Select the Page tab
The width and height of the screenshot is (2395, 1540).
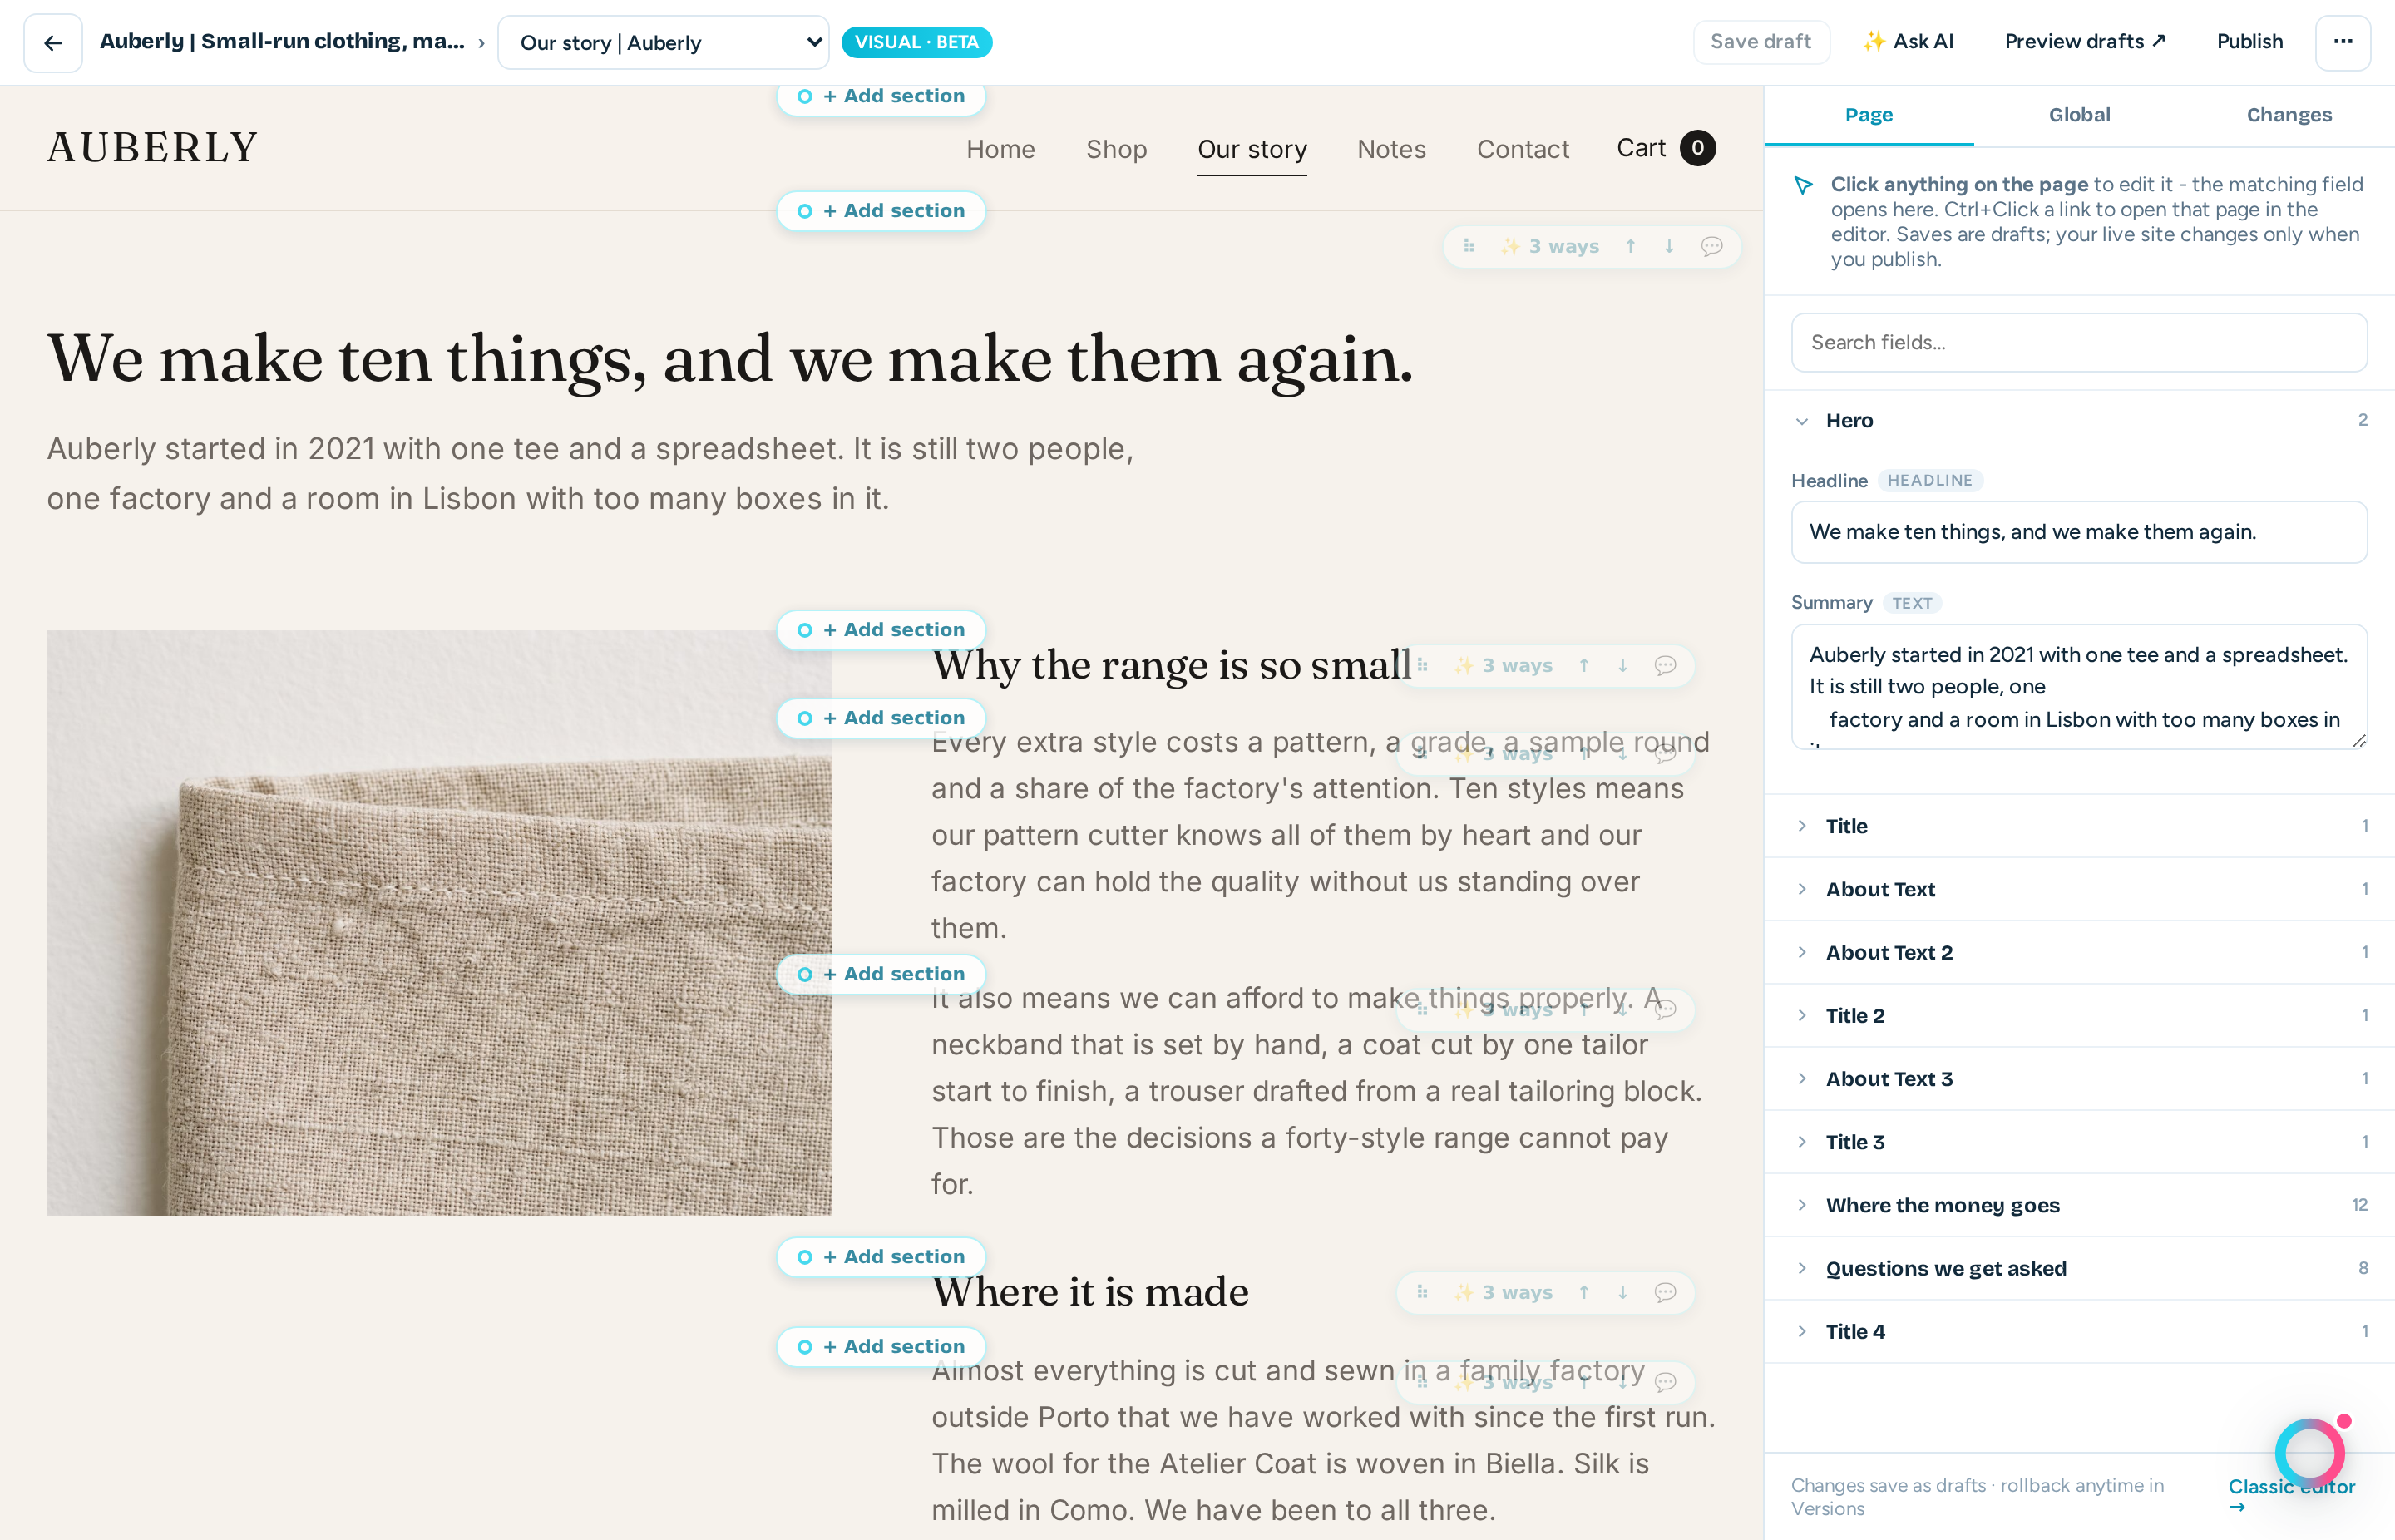click(1869, 115)
